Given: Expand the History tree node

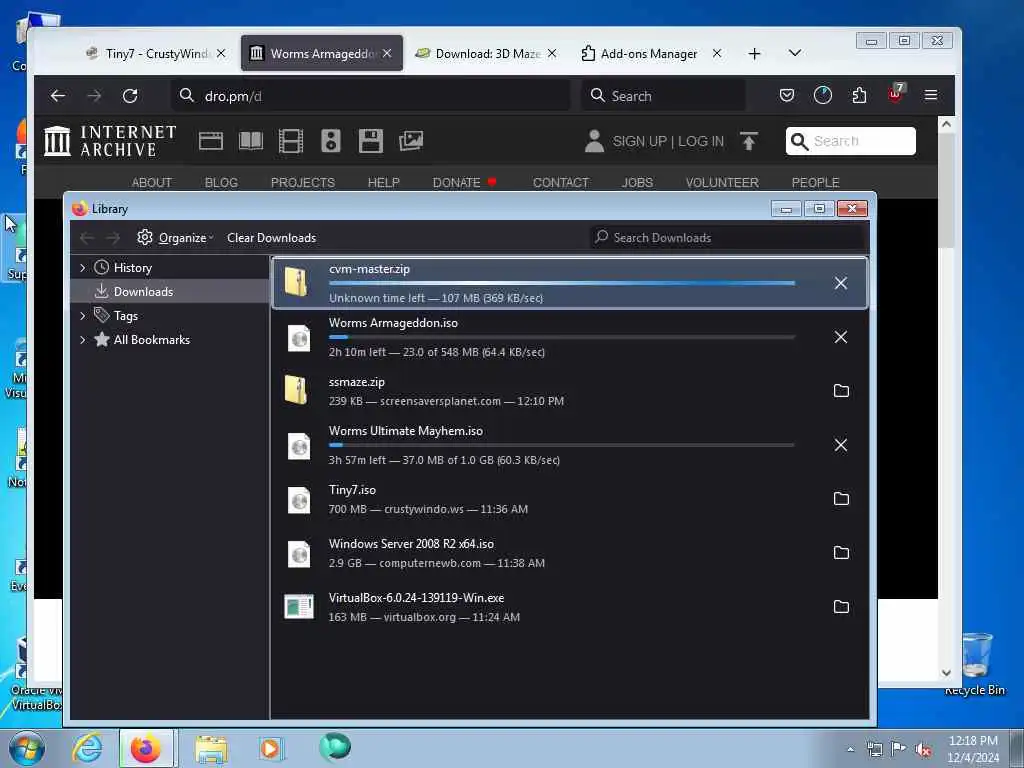Looking at the screenshot, I should [x=82, y=268].
